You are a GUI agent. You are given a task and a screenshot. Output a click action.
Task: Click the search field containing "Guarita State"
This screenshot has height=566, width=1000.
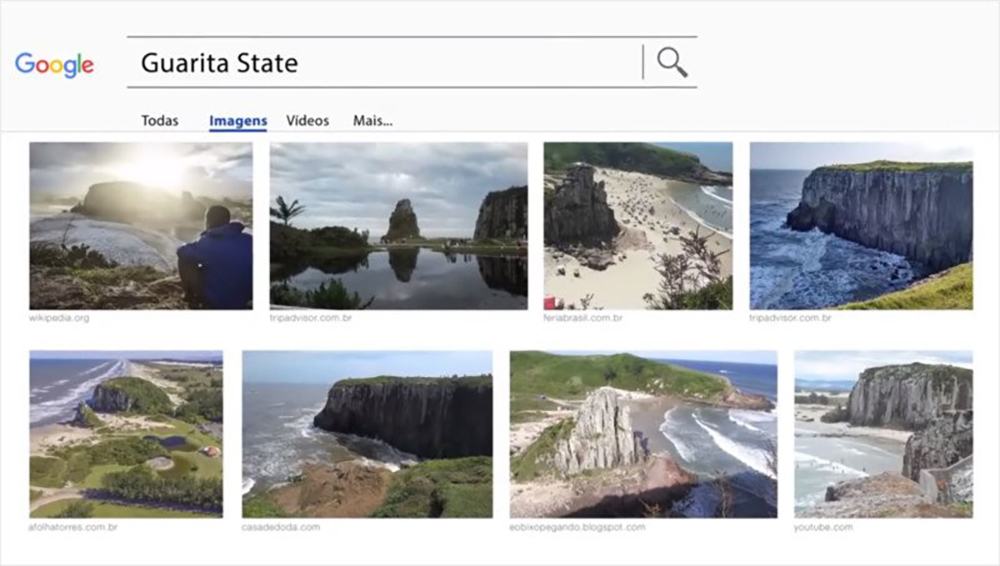[x=385, y=63]
